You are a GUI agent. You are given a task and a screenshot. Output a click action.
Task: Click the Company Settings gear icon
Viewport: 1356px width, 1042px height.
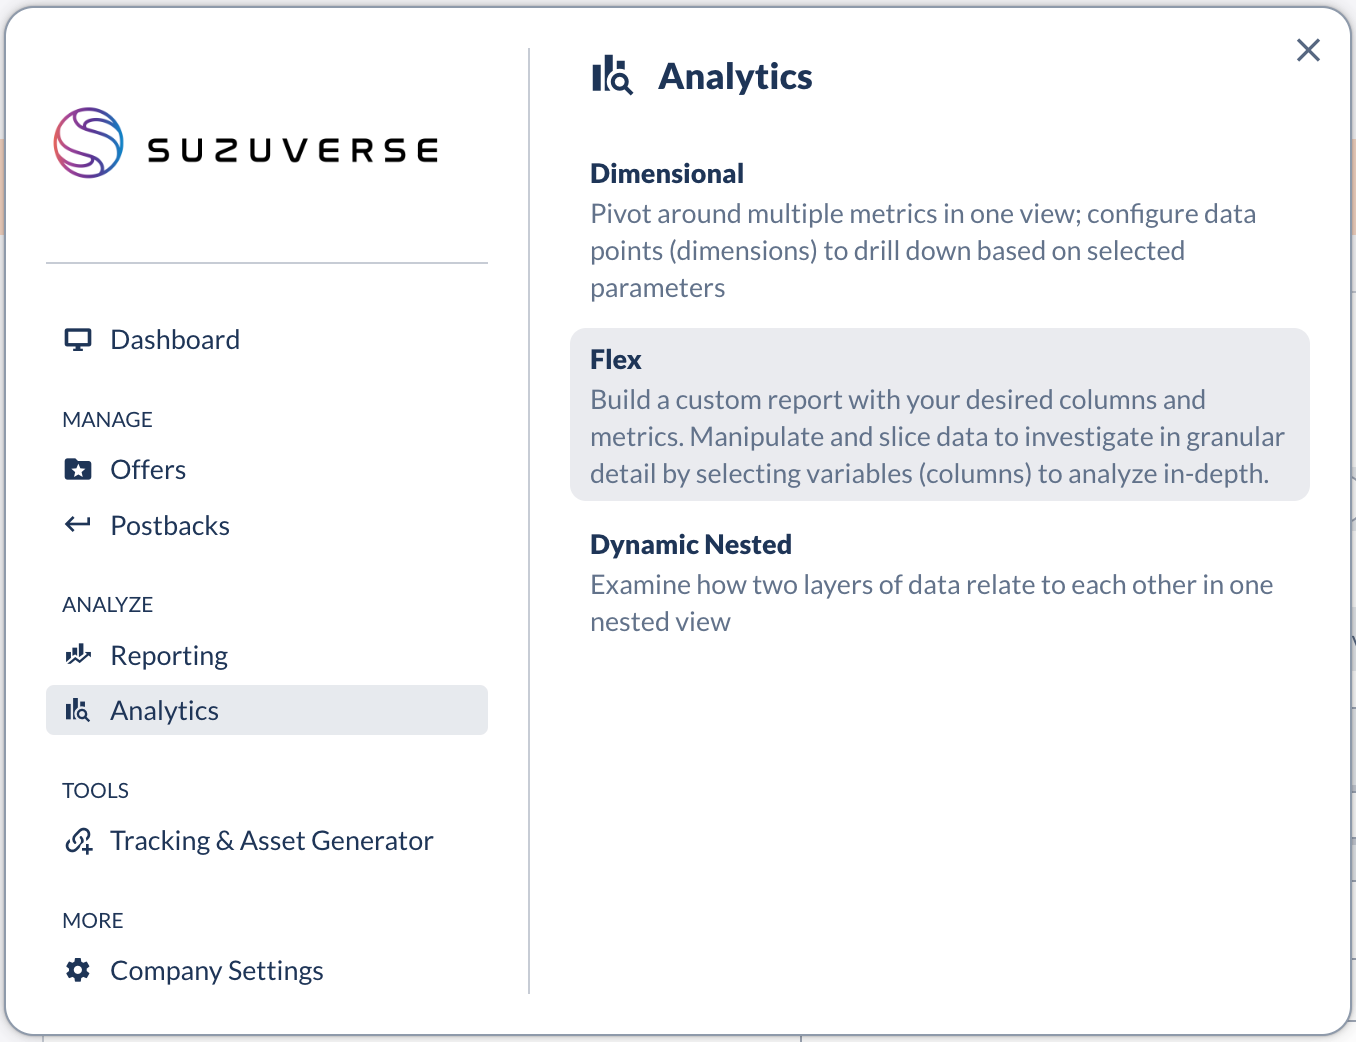pyautogui.click(x=78, y=970)
